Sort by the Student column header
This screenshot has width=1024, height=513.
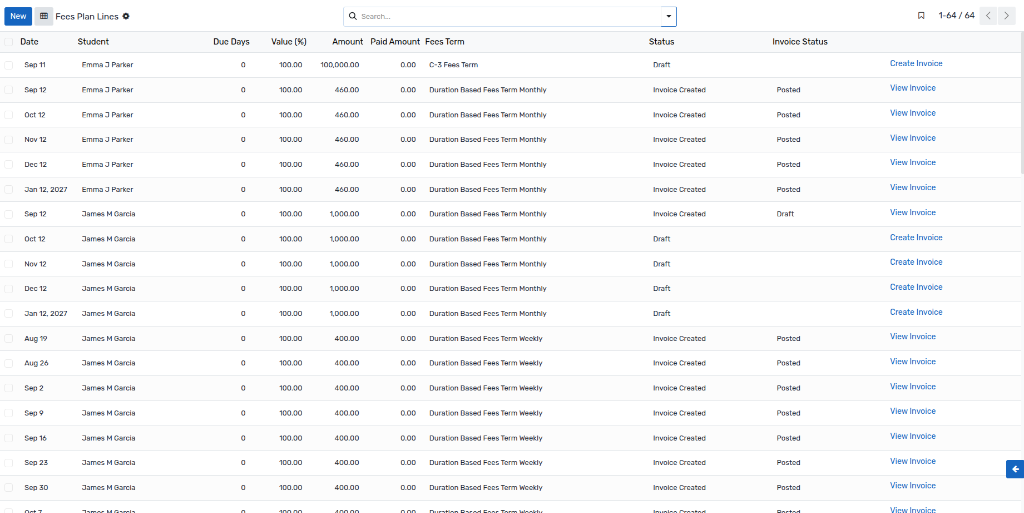[93, 42]
